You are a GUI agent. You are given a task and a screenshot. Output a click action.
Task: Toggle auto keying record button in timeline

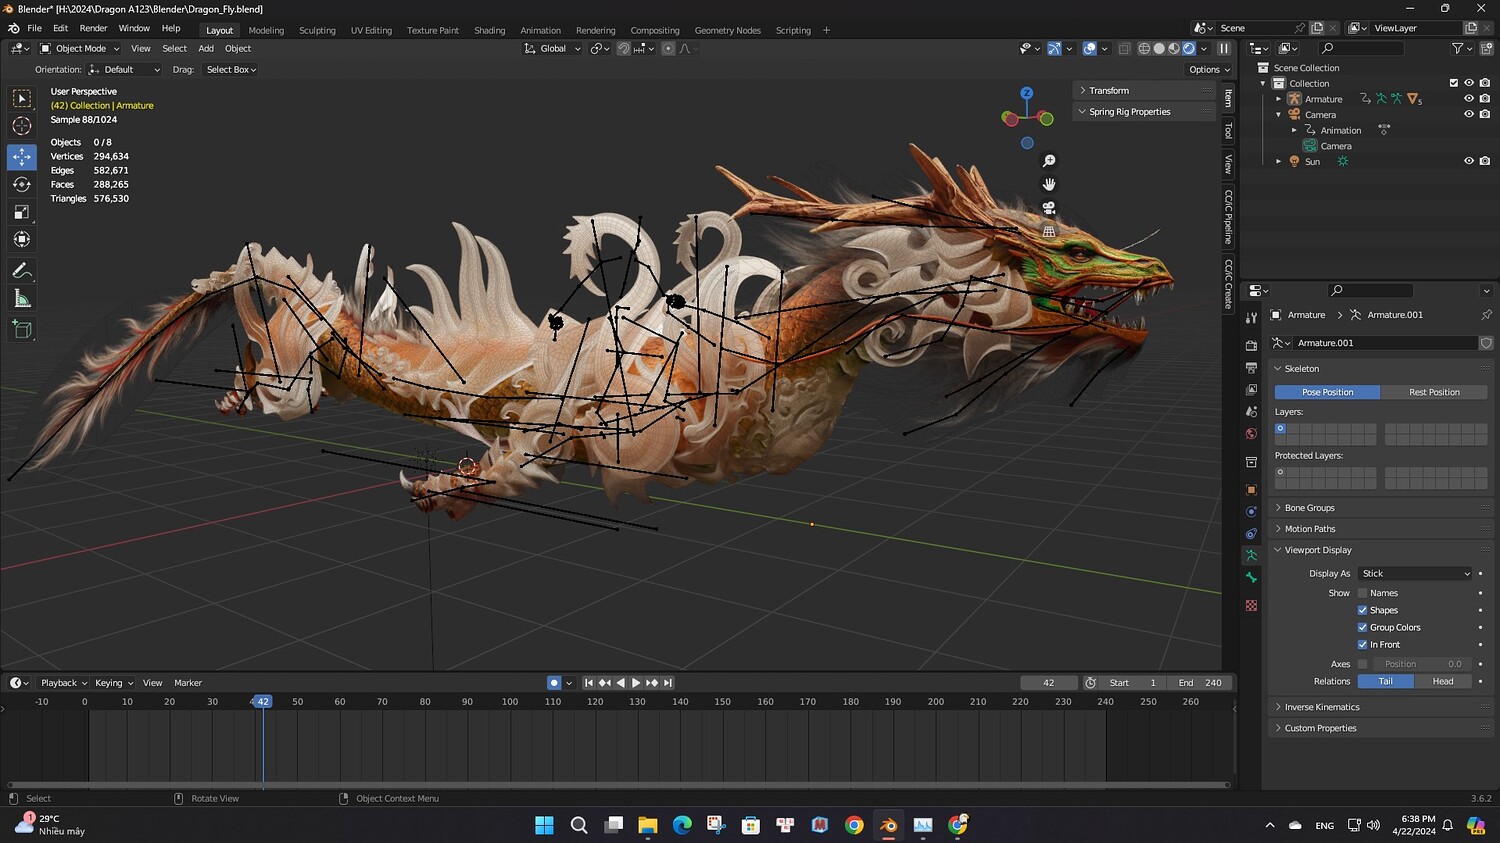click(554, 683)
